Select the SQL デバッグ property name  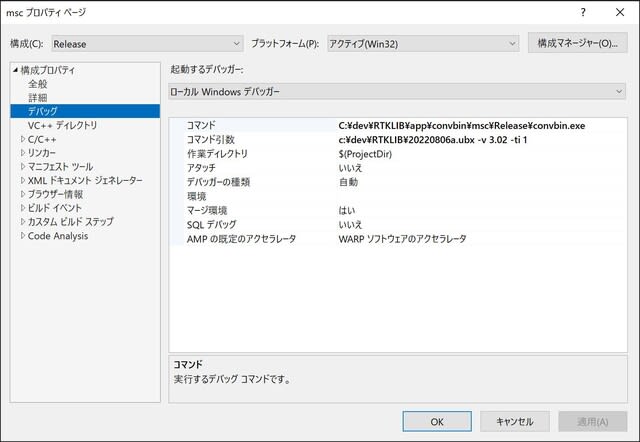[x=211, y=224]
